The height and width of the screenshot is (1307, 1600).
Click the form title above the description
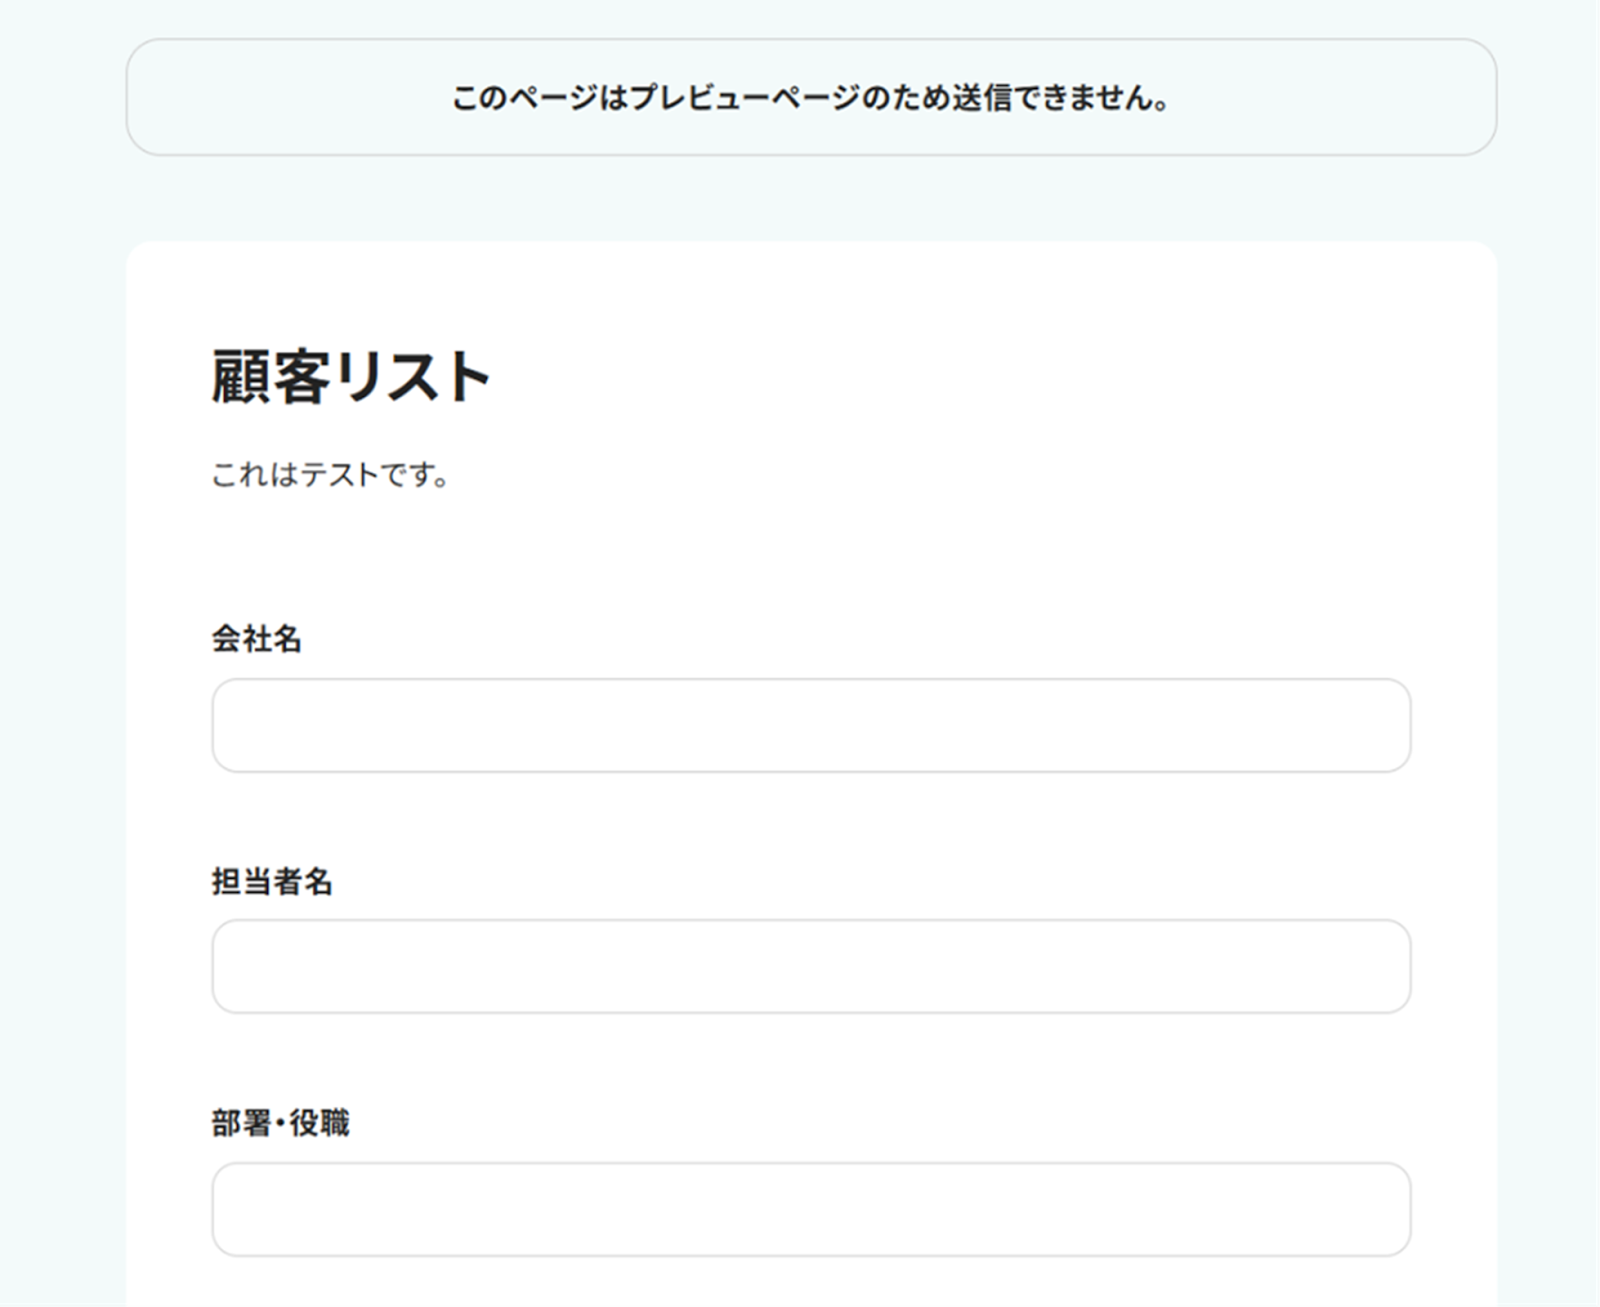(351, 377)
